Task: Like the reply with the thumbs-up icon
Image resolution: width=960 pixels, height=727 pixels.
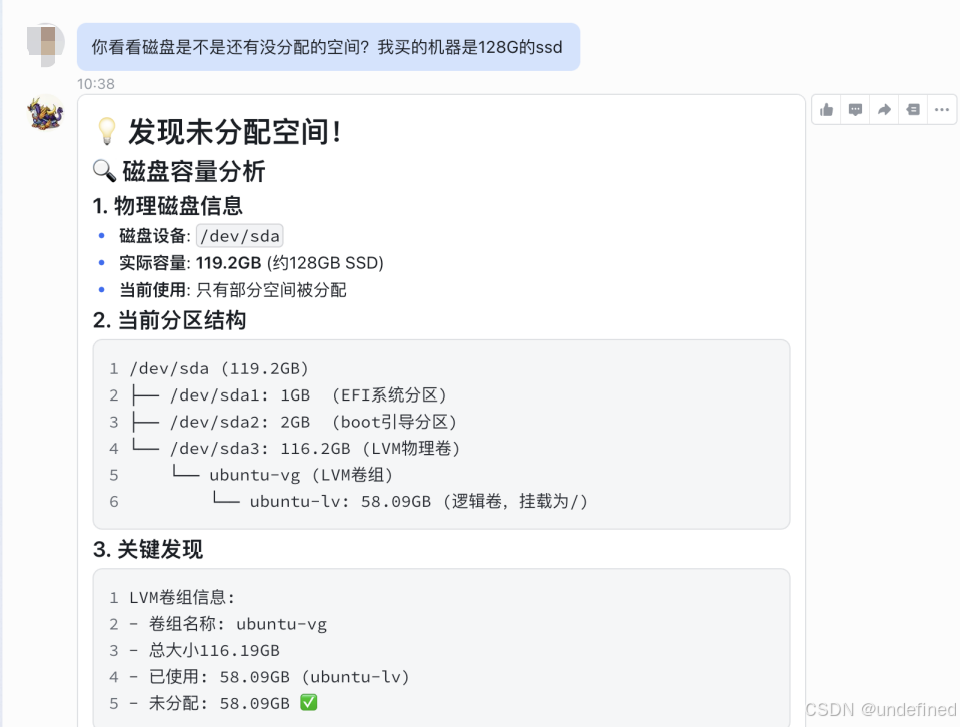Action: coord(826,110)
